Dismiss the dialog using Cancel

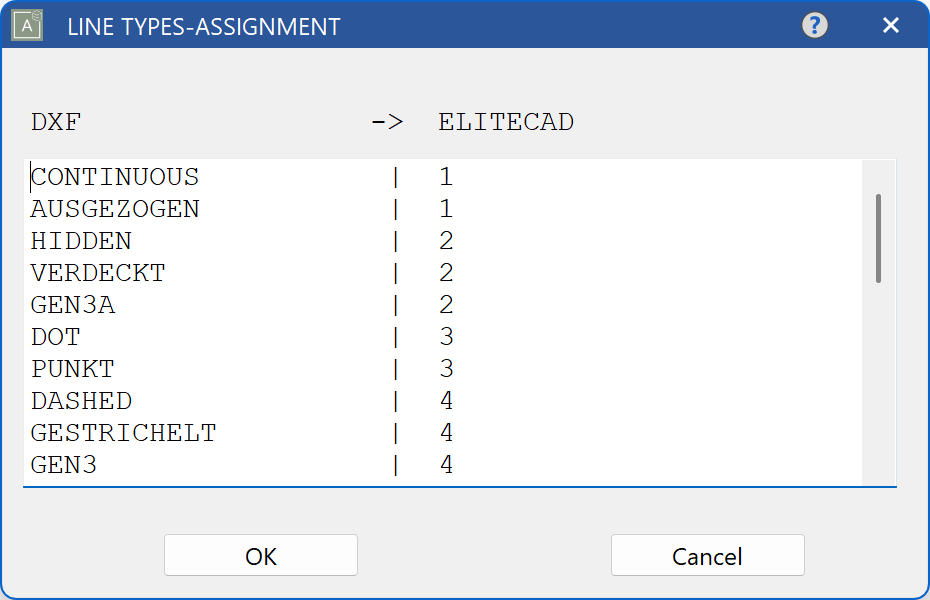(x=707, y=555)
